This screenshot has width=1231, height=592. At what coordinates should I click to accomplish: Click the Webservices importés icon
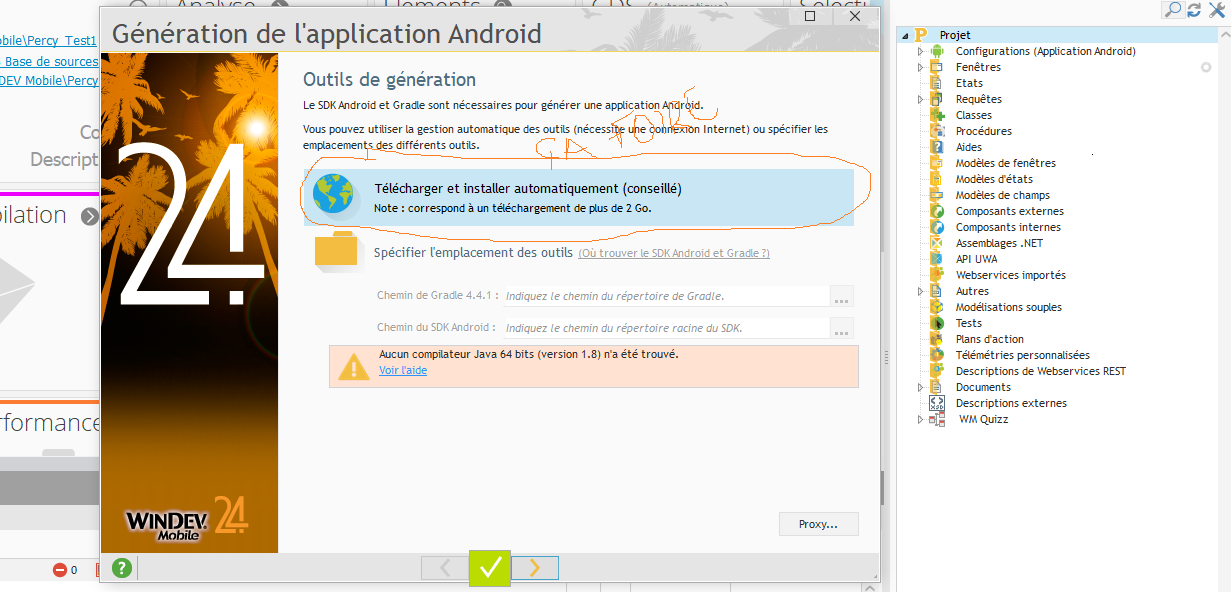pos(937,275)
